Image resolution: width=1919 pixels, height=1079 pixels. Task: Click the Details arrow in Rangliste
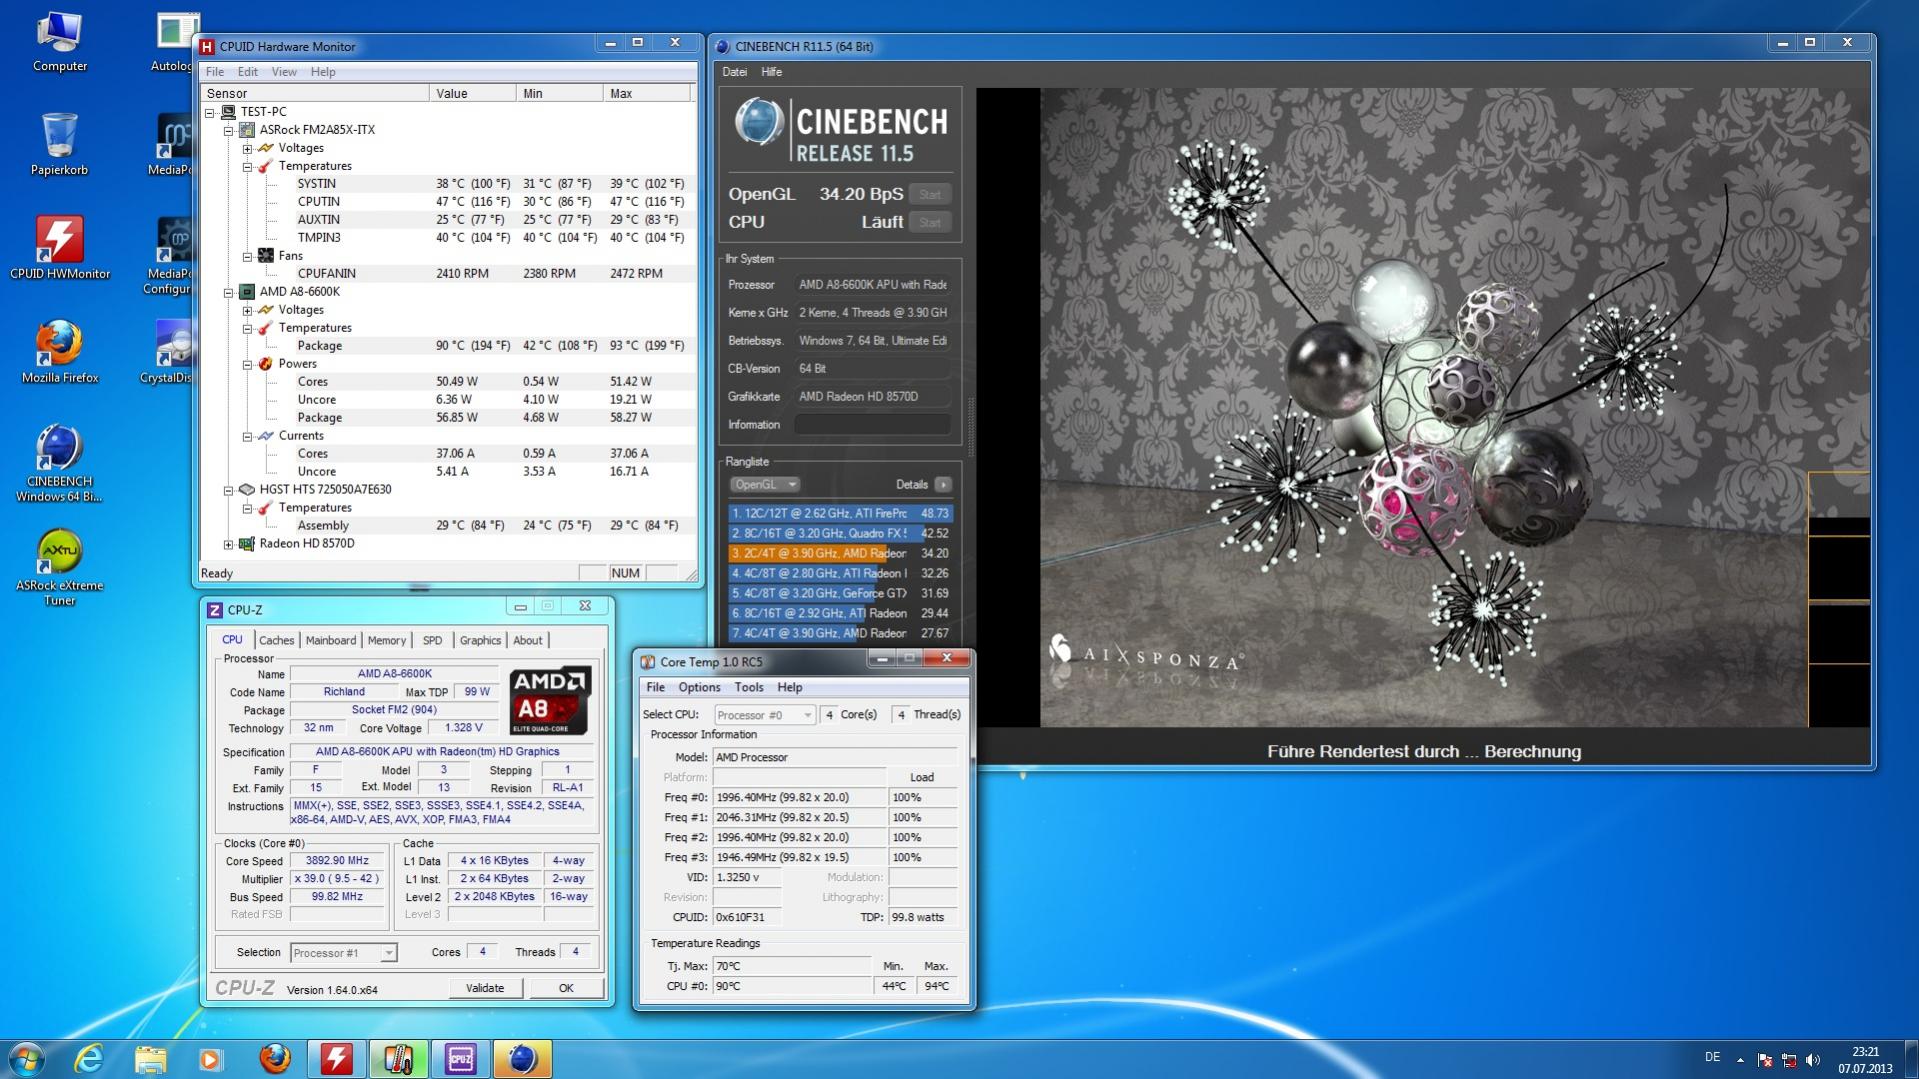click(943, 485)
